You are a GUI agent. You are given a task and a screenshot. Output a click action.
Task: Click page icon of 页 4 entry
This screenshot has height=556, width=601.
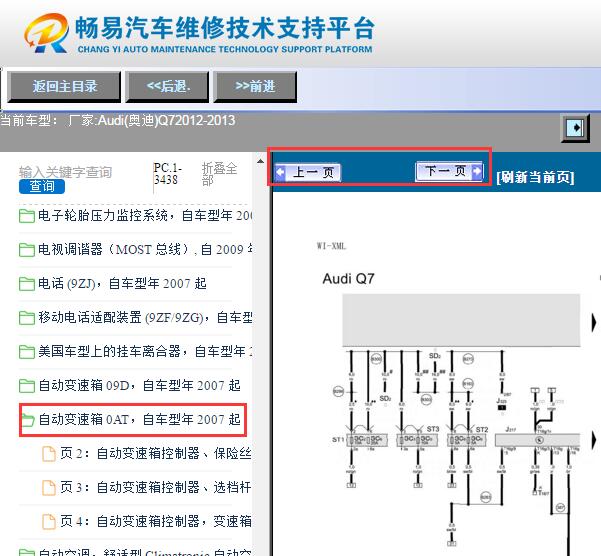(x=49, y=522)
